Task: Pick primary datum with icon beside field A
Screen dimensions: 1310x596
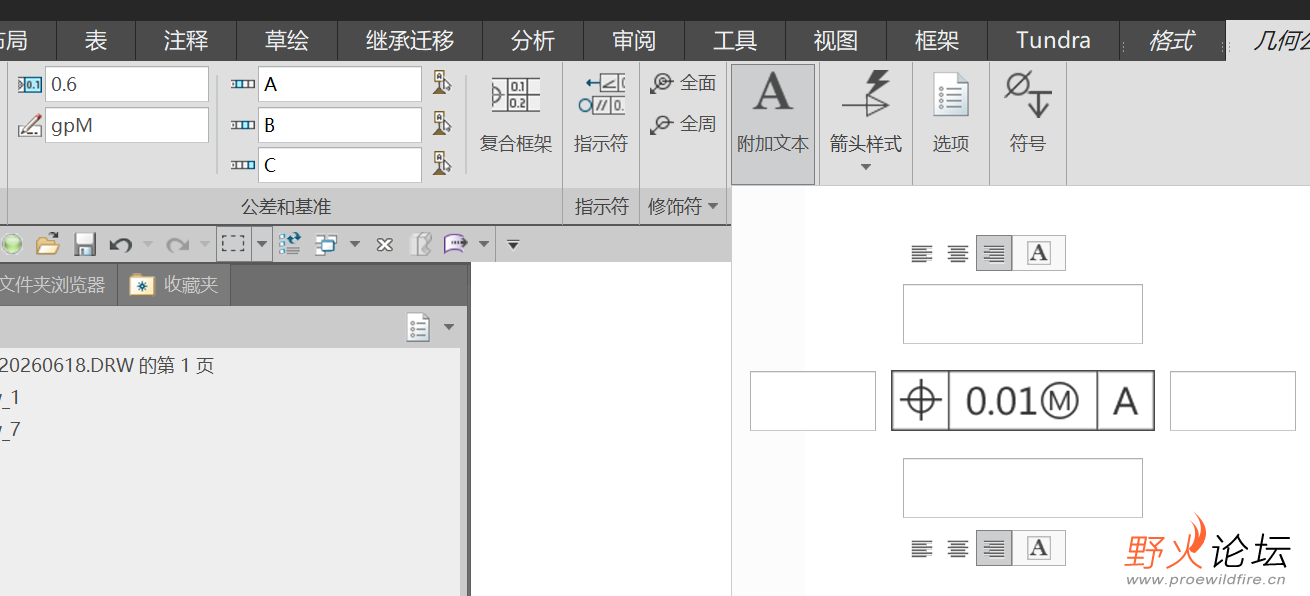Action: point(442,84)
